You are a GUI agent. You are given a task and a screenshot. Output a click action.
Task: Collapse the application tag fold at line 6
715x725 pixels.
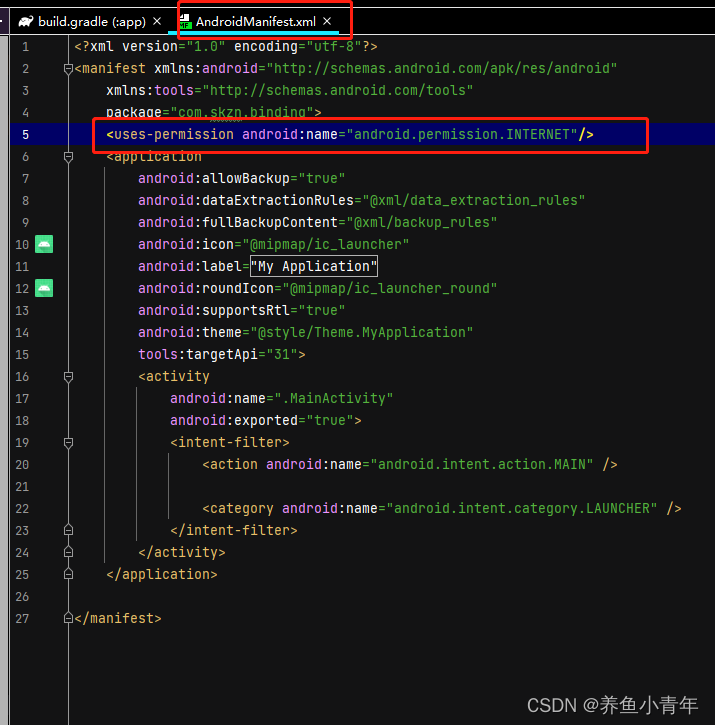tap(68, 157)
